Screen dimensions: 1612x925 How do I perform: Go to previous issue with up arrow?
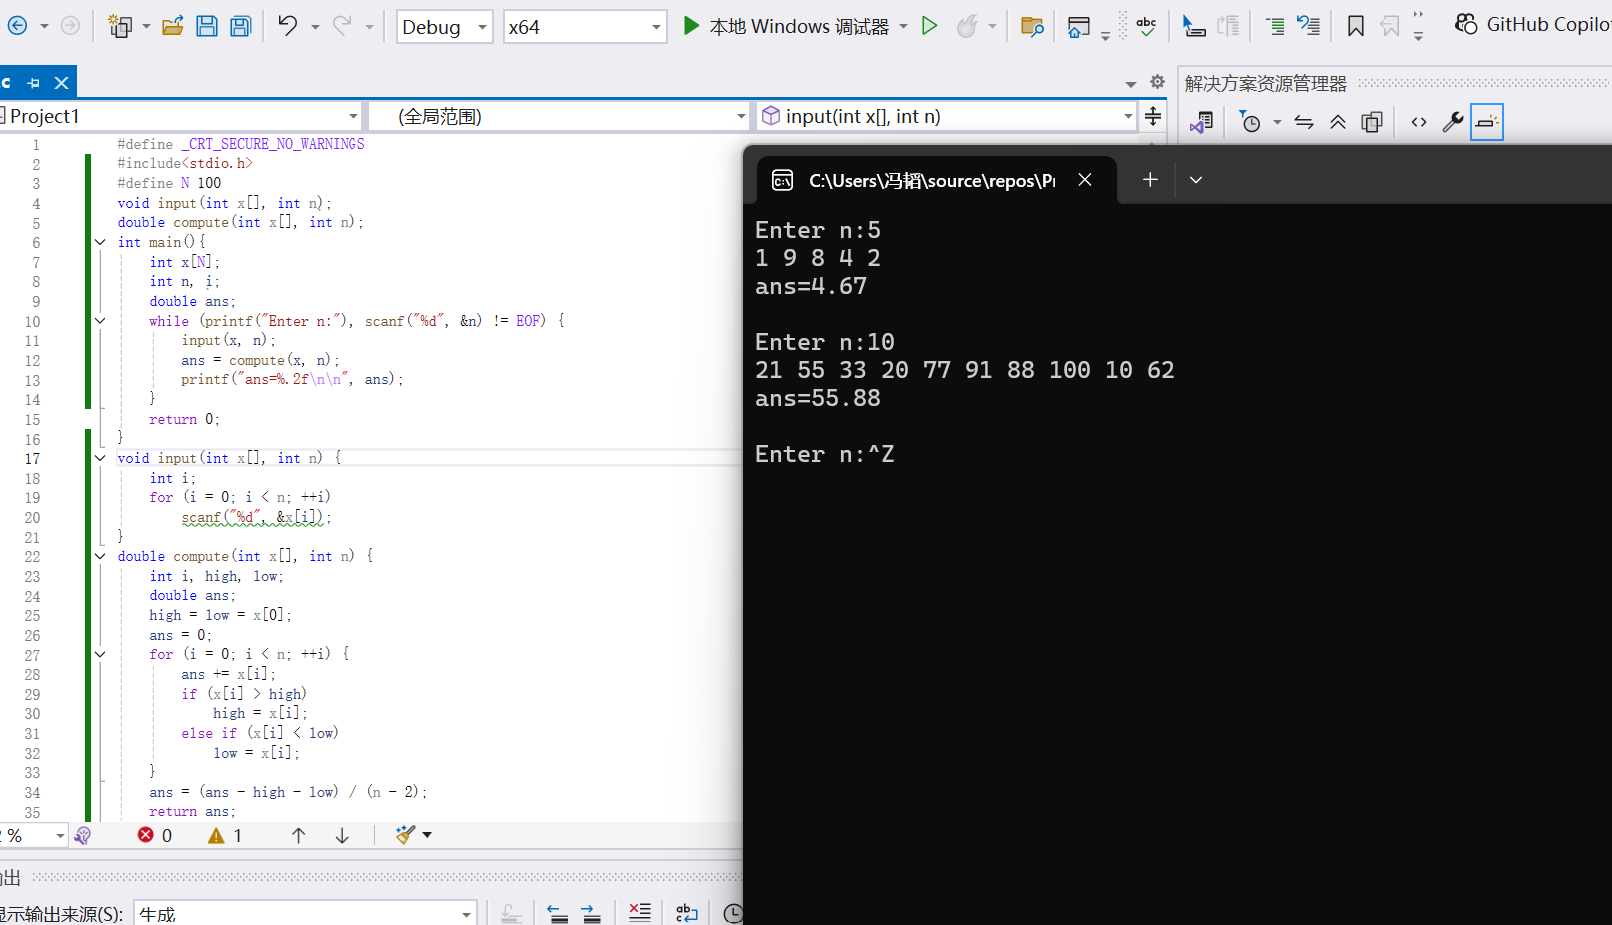(x=298, y=835)
